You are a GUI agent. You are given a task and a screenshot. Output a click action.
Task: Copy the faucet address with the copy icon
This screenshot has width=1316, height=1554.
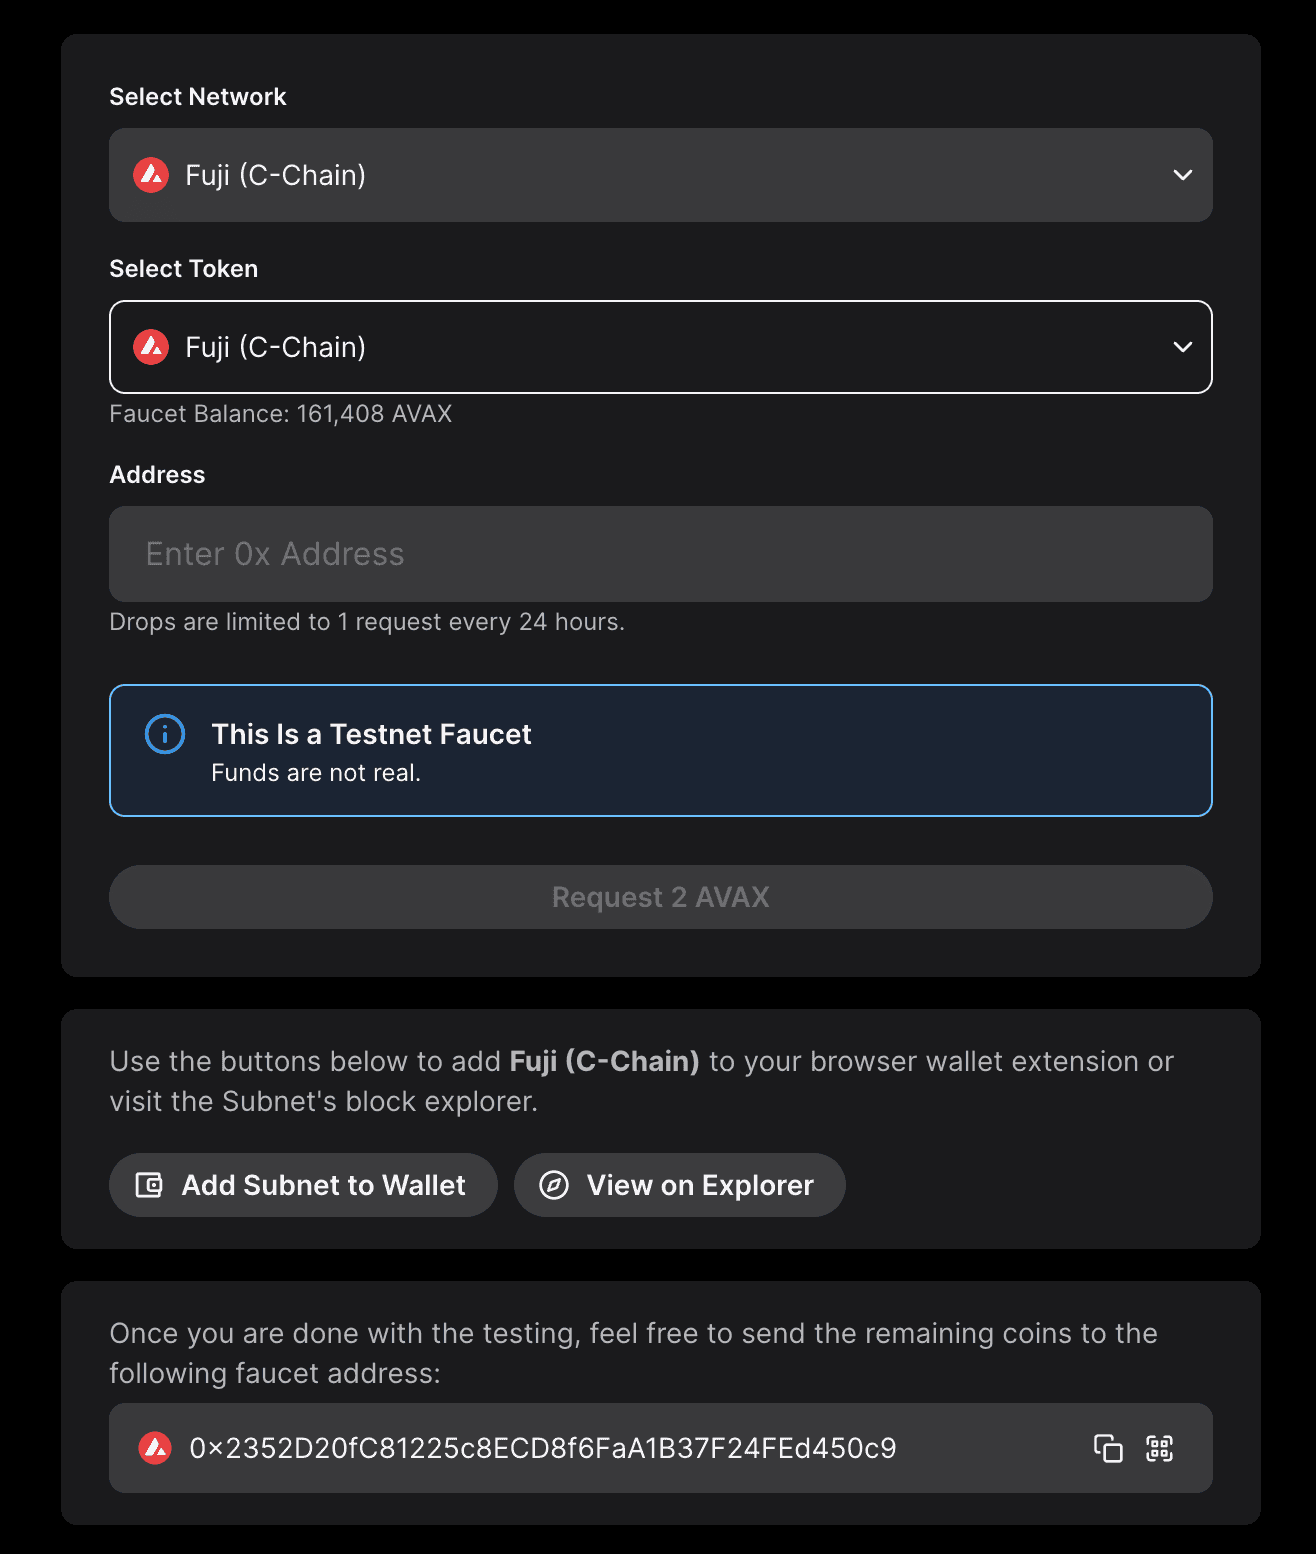tap(1108, 1448)
